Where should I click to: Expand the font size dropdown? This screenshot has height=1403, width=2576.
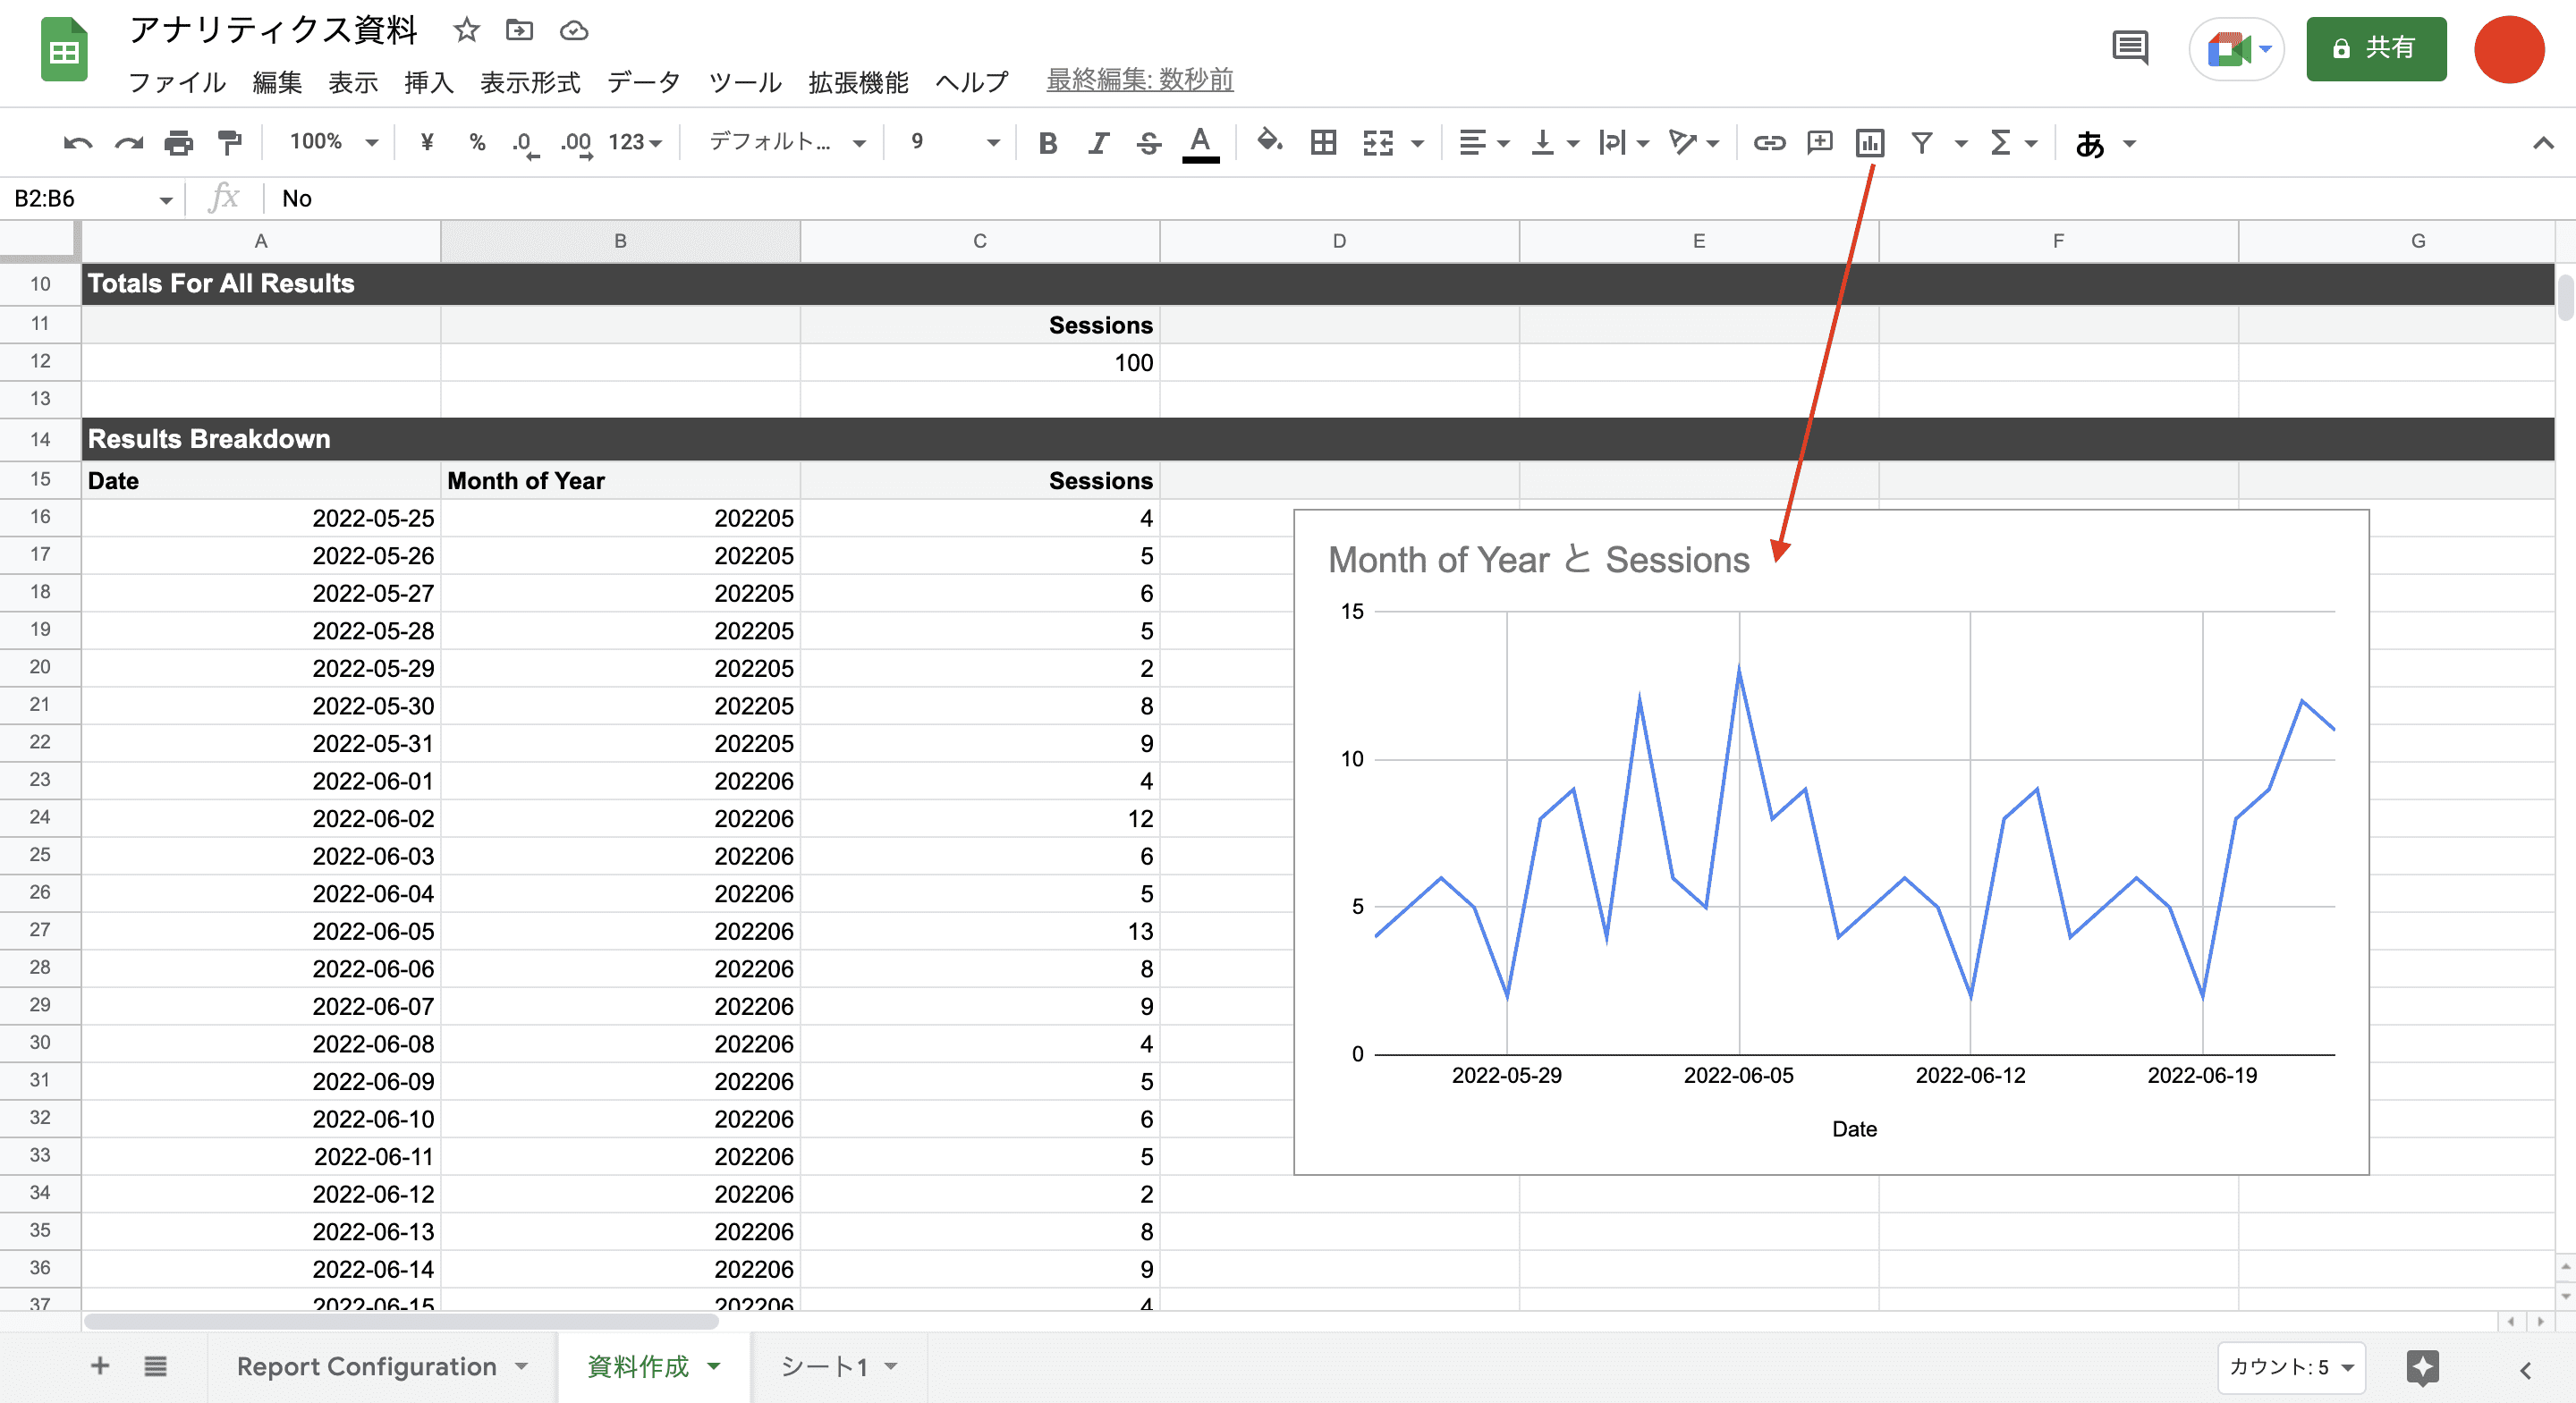(992, 143)
